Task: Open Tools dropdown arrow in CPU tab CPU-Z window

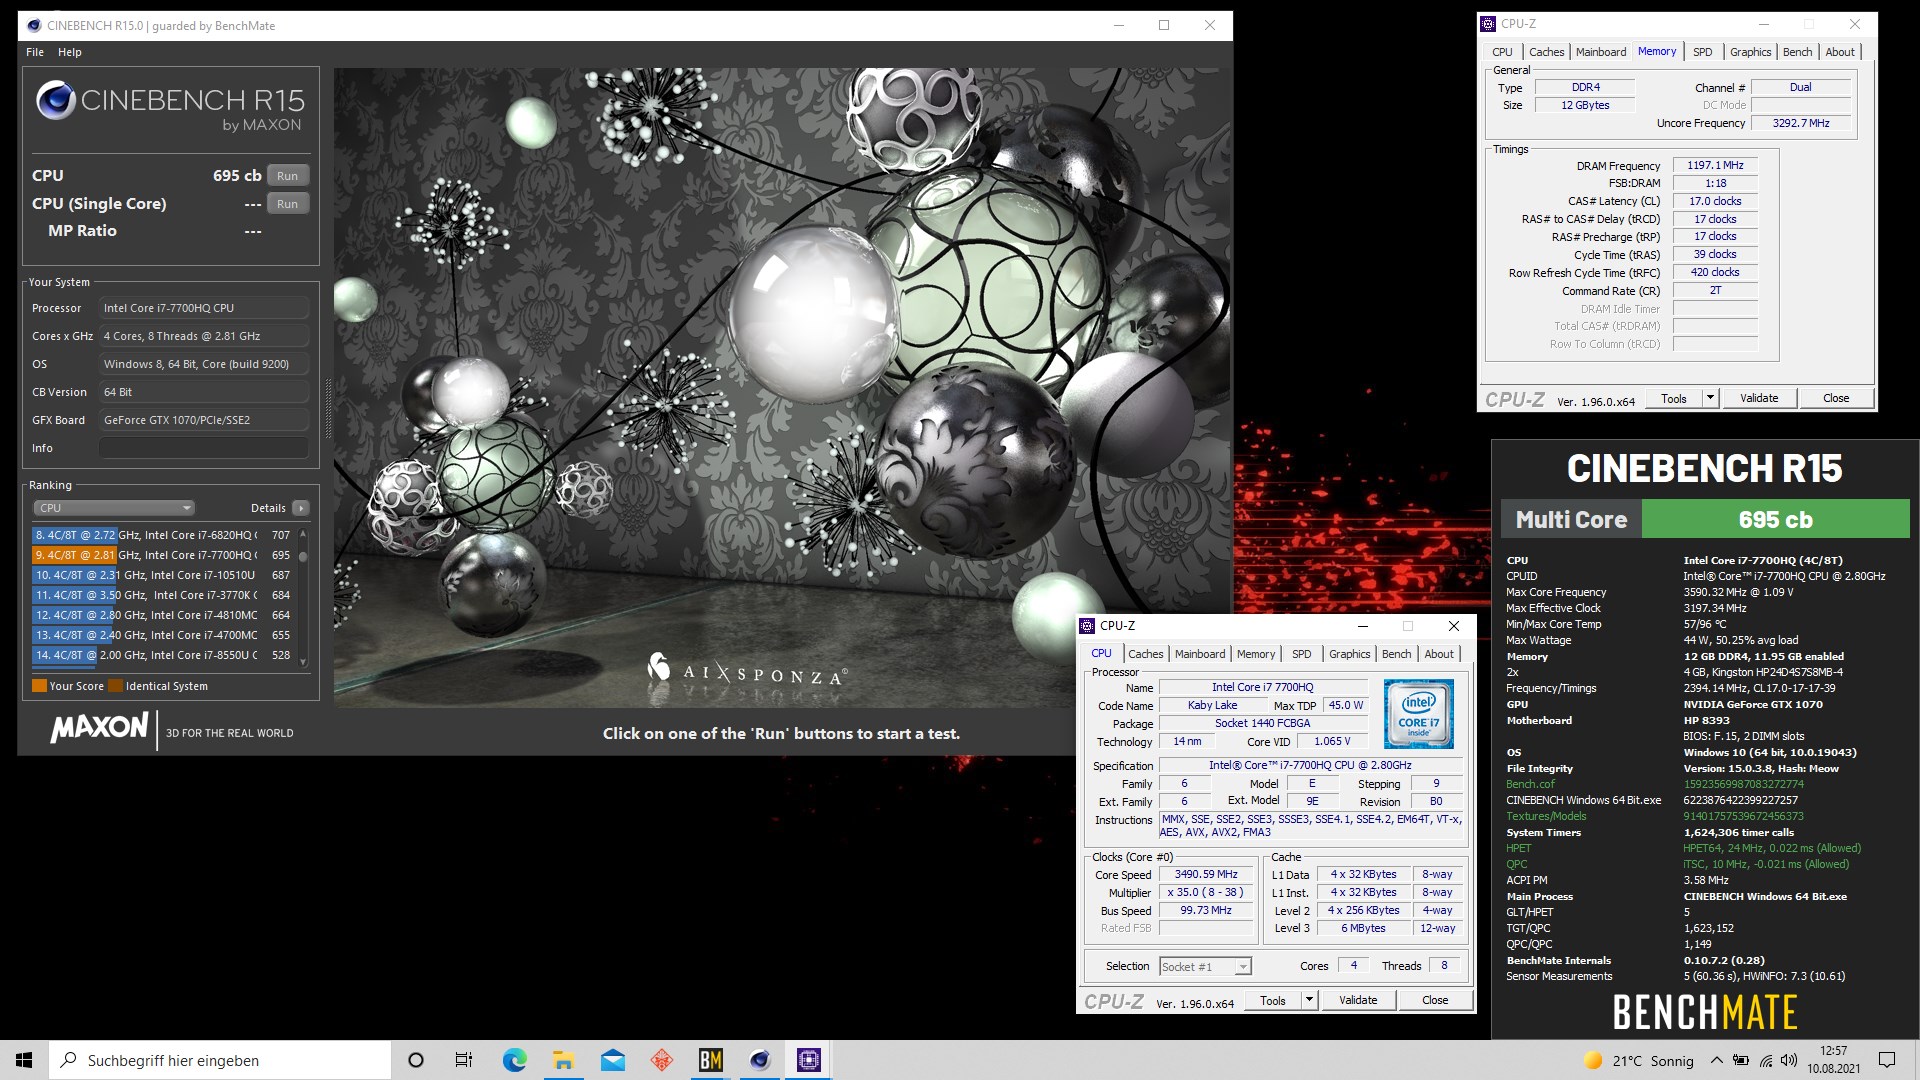Action: 1308,1000
